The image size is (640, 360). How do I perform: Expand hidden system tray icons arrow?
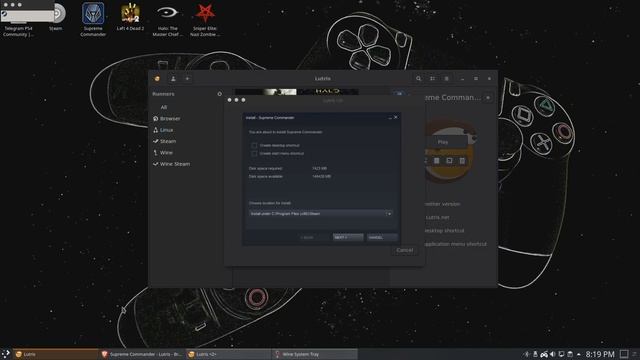tap(579, 354)
